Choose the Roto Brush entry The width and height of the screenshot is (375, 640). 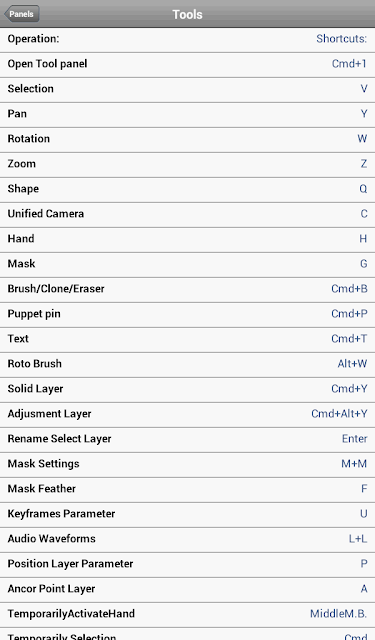click(x=187, y=364)
